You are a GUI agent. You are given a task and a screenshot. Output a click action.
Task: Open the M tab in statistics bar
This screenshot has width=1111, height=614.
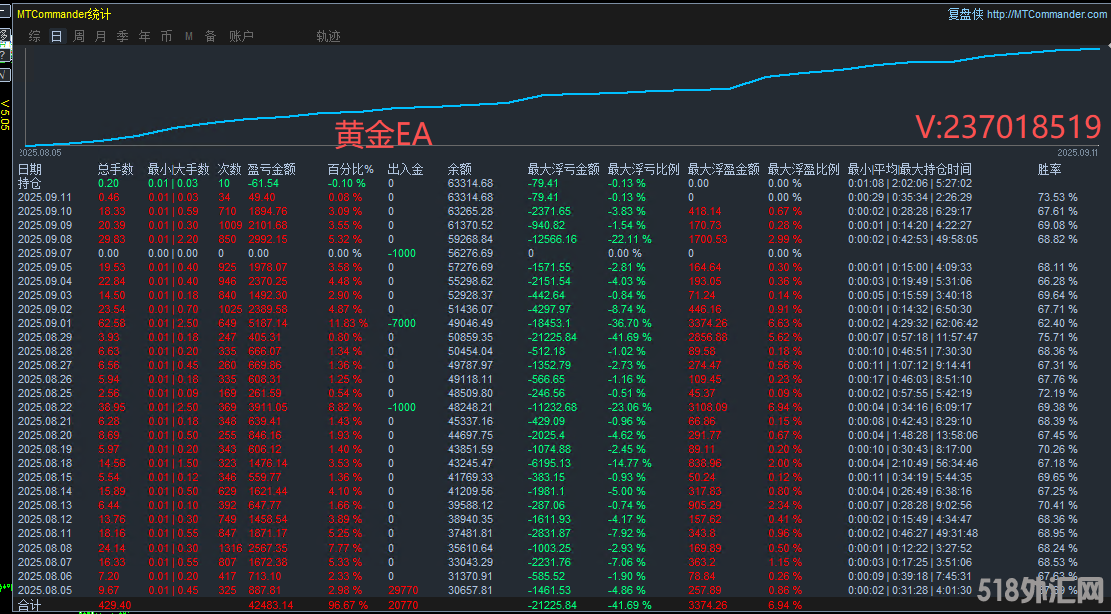(x=188, y=36)
